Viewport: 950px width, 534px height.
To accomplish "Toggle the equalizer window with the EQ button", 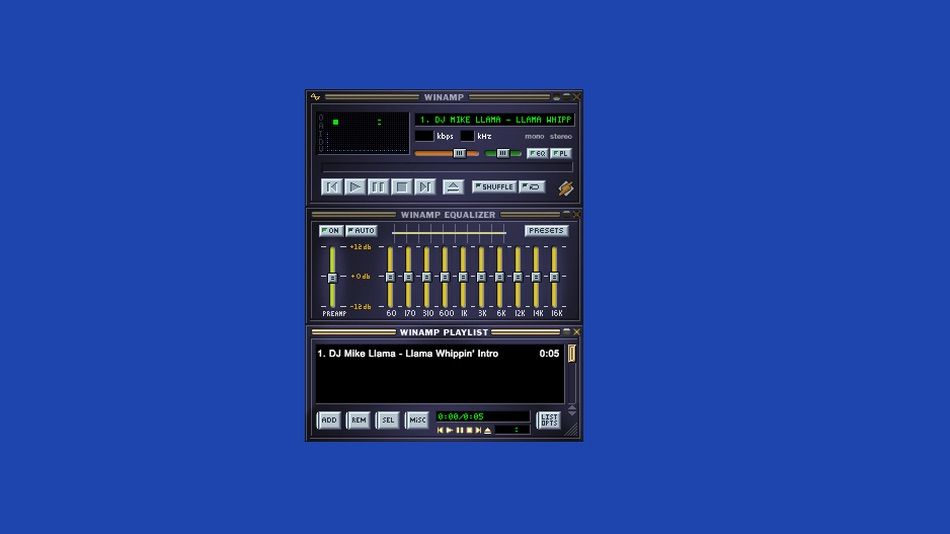I will coord(537,153).
